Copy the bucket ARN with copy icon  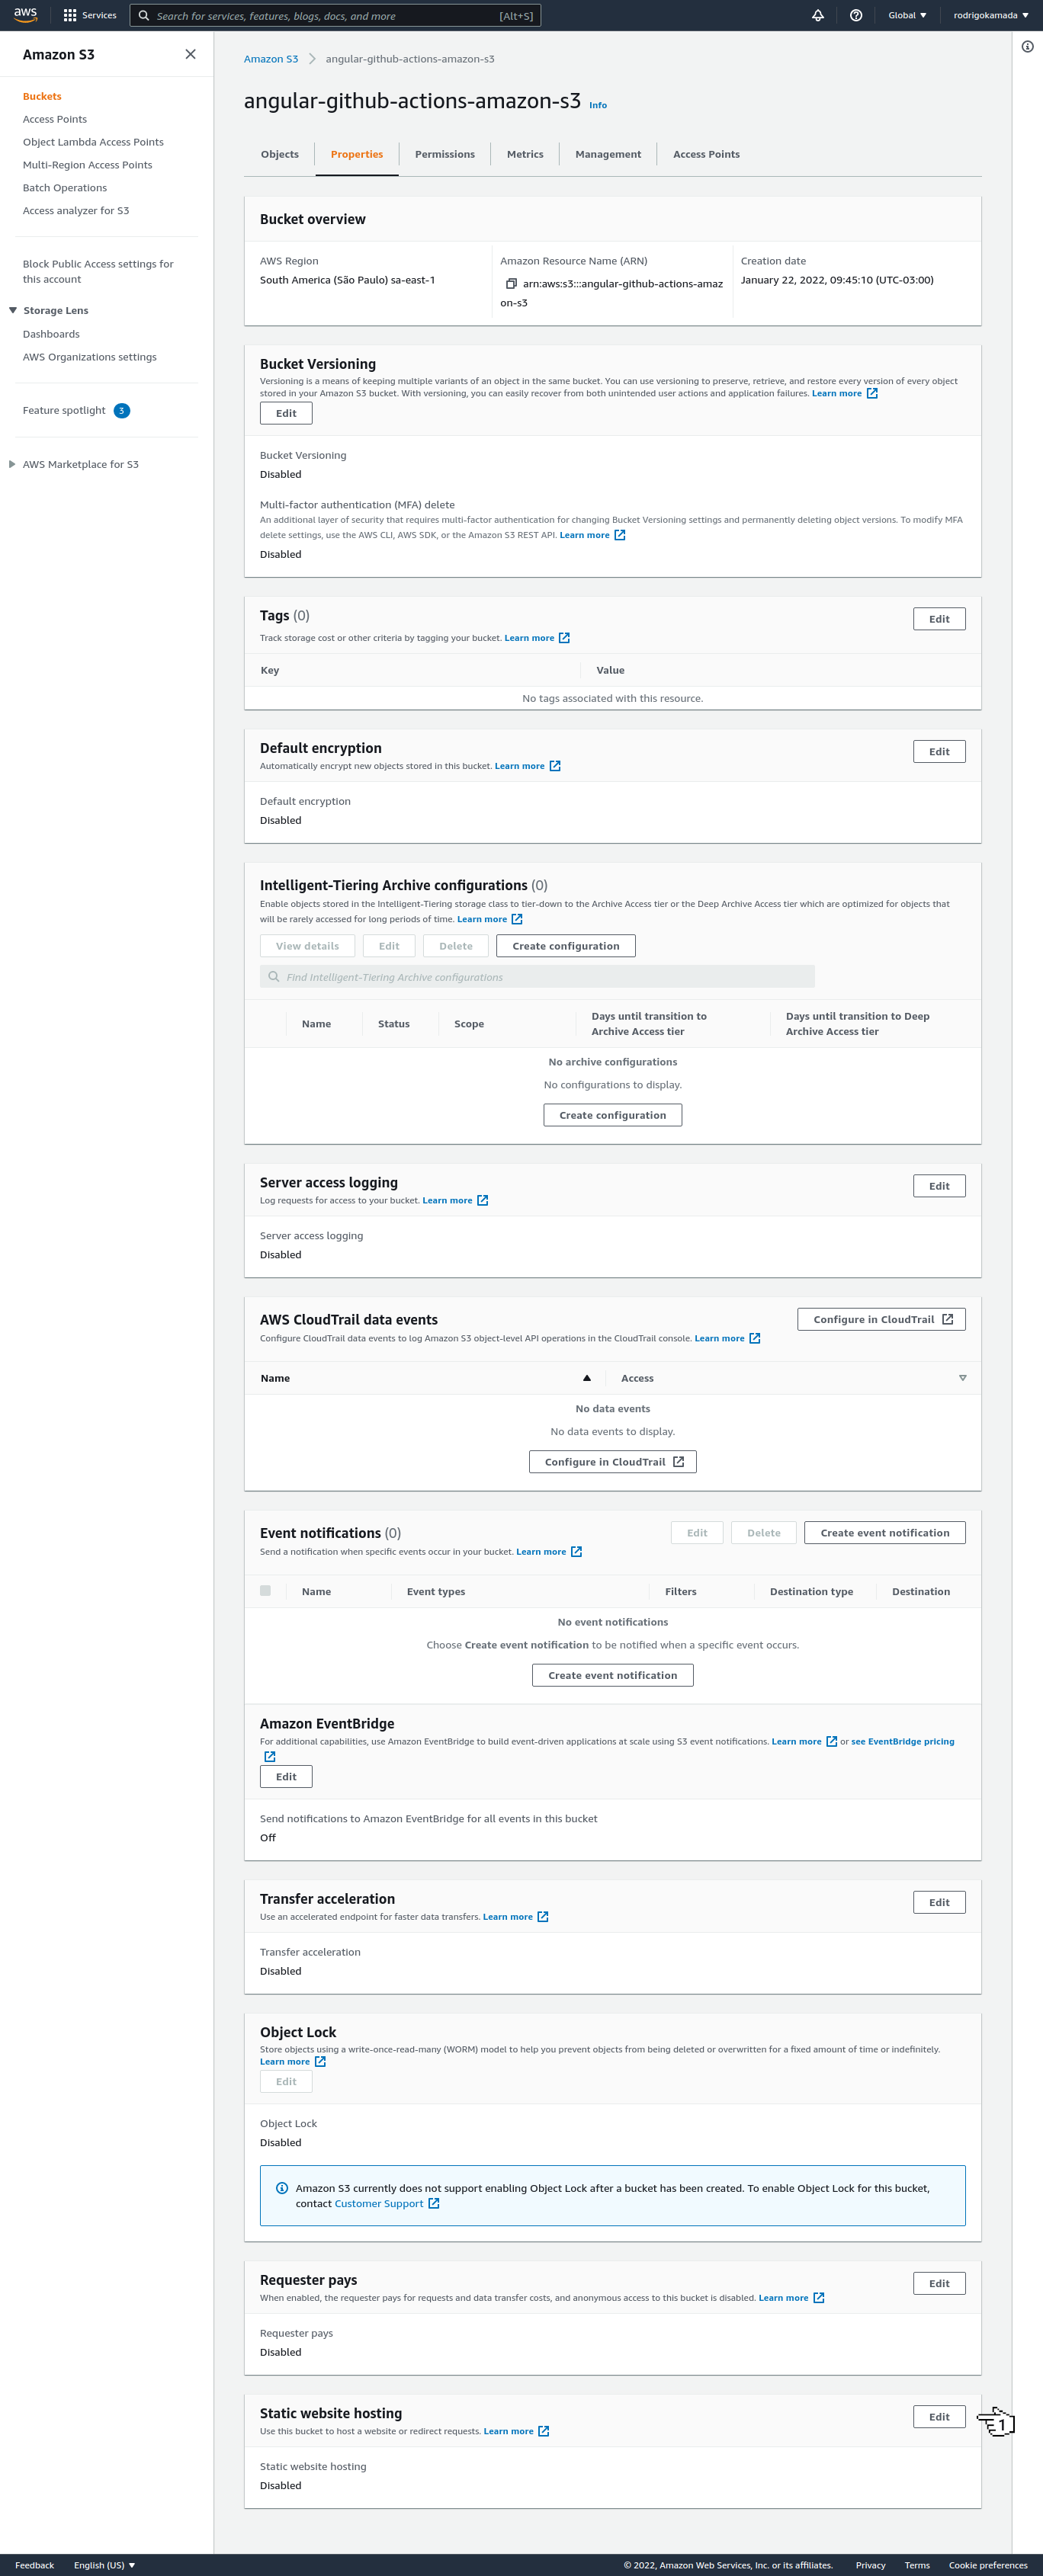click(x=511, y=284)
